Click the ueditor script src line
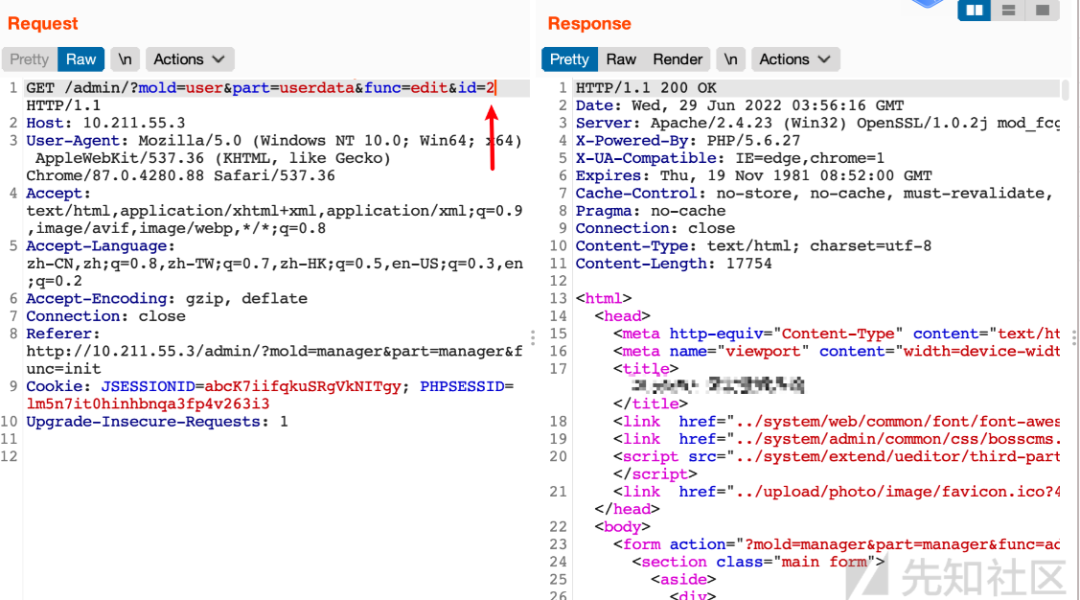This screenshot has height=600, width=1080. pos(836,457)
